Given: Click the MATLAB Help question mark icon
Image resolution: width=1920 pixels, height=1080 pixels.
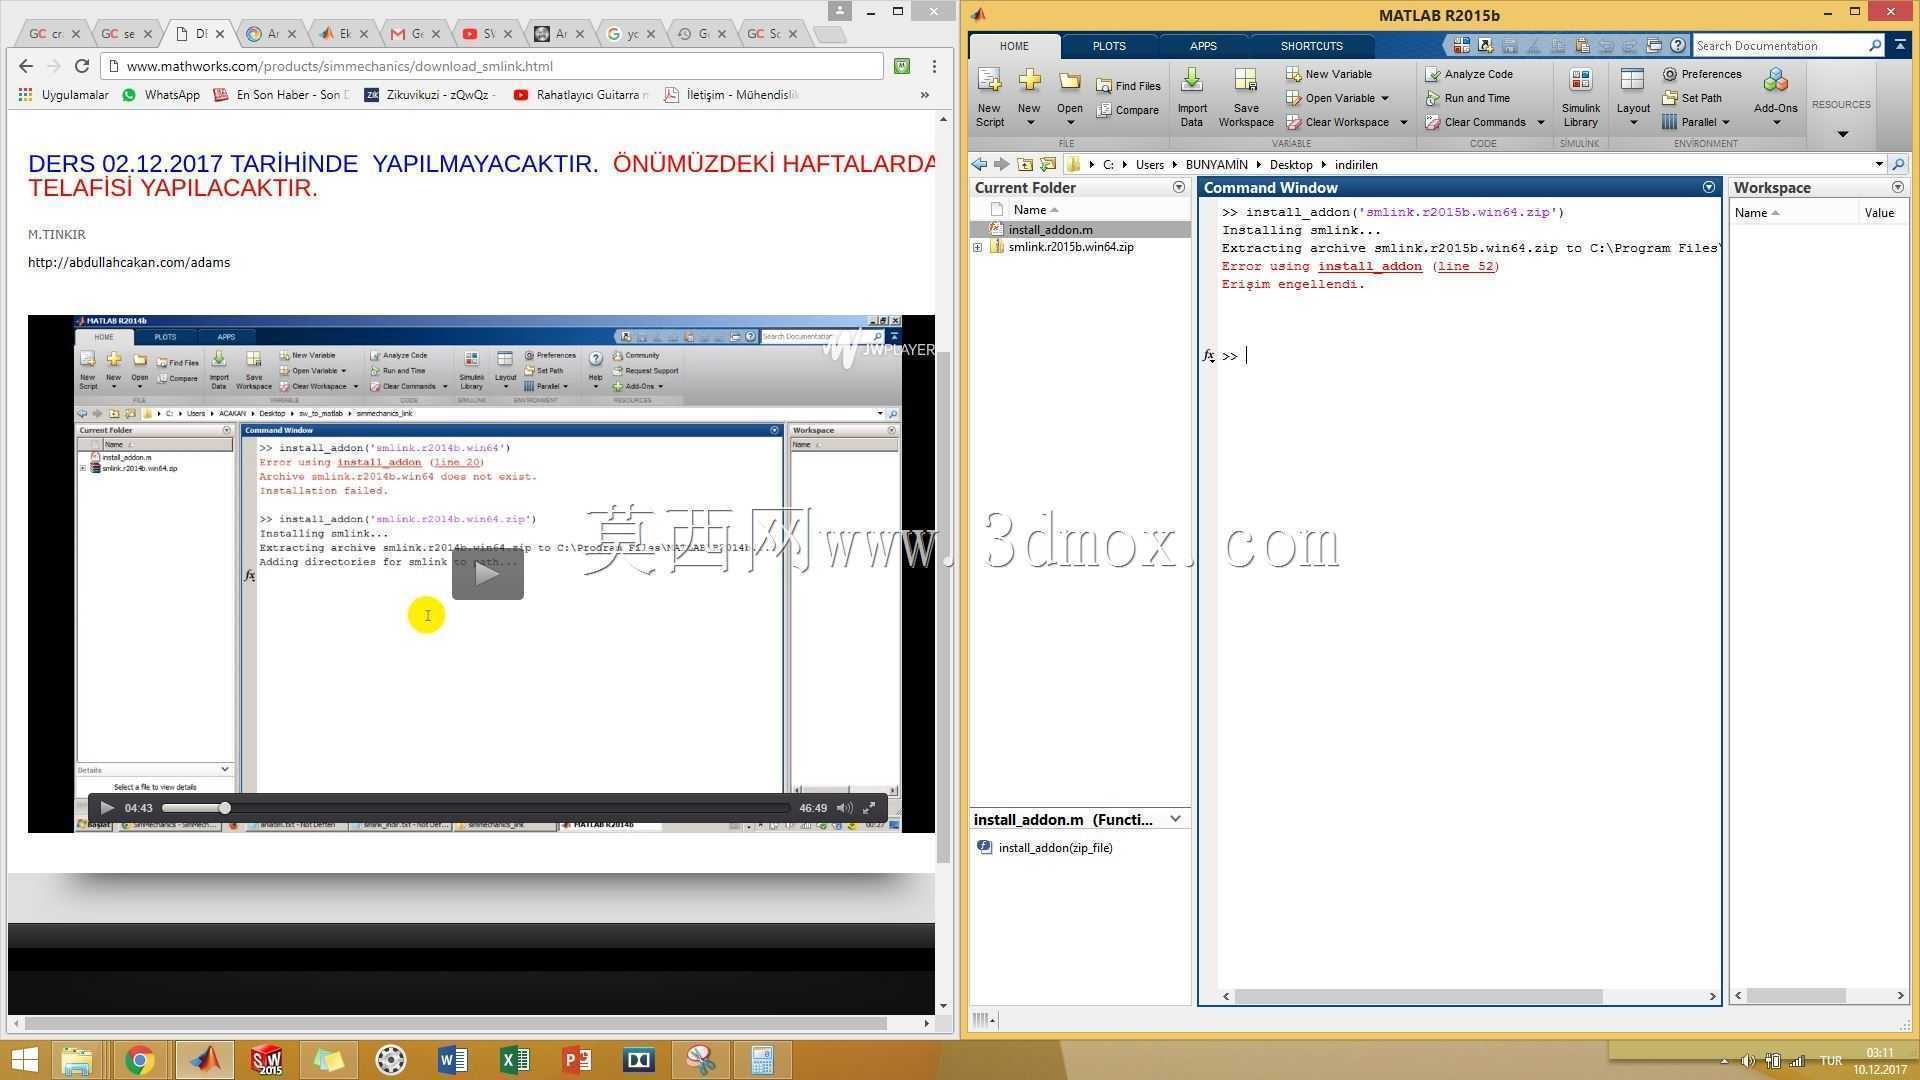Looking at the screenshot, I should coord(1677,46).
